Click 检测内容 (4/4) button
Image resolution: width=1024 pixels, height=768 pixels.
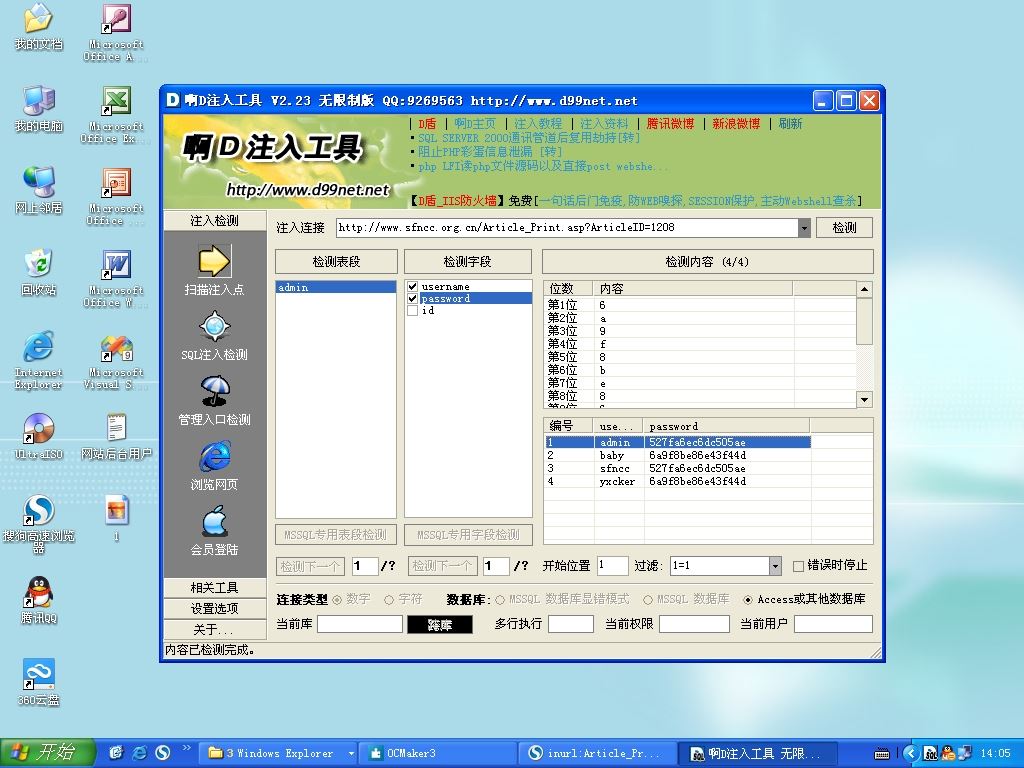(707, 262)
